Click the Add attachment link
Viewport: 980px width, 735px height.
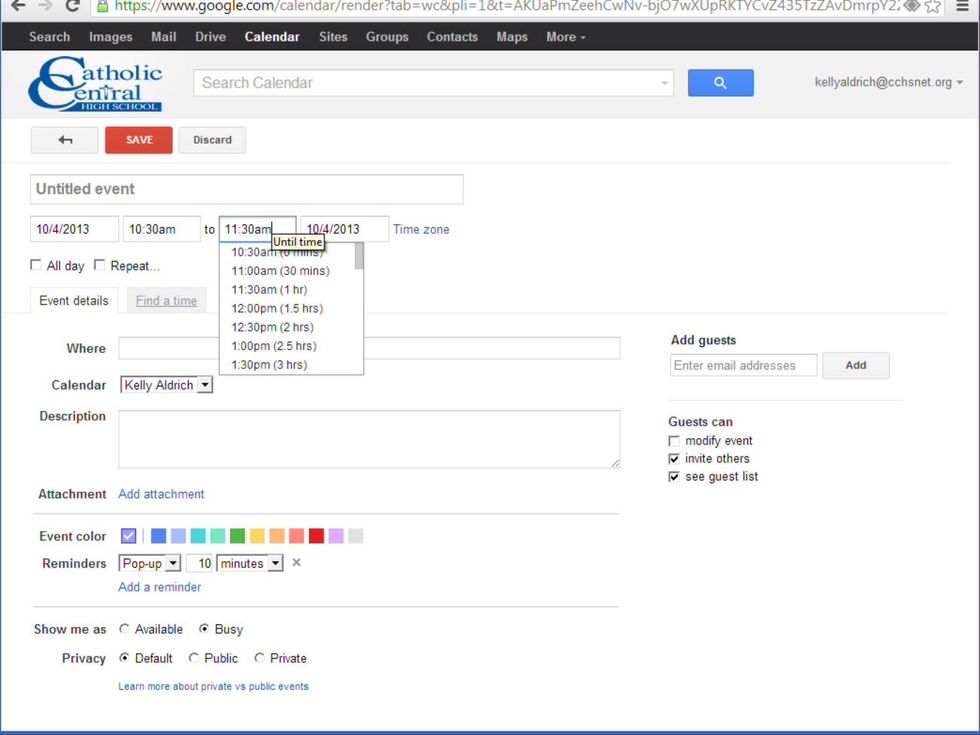coord(161,494)
